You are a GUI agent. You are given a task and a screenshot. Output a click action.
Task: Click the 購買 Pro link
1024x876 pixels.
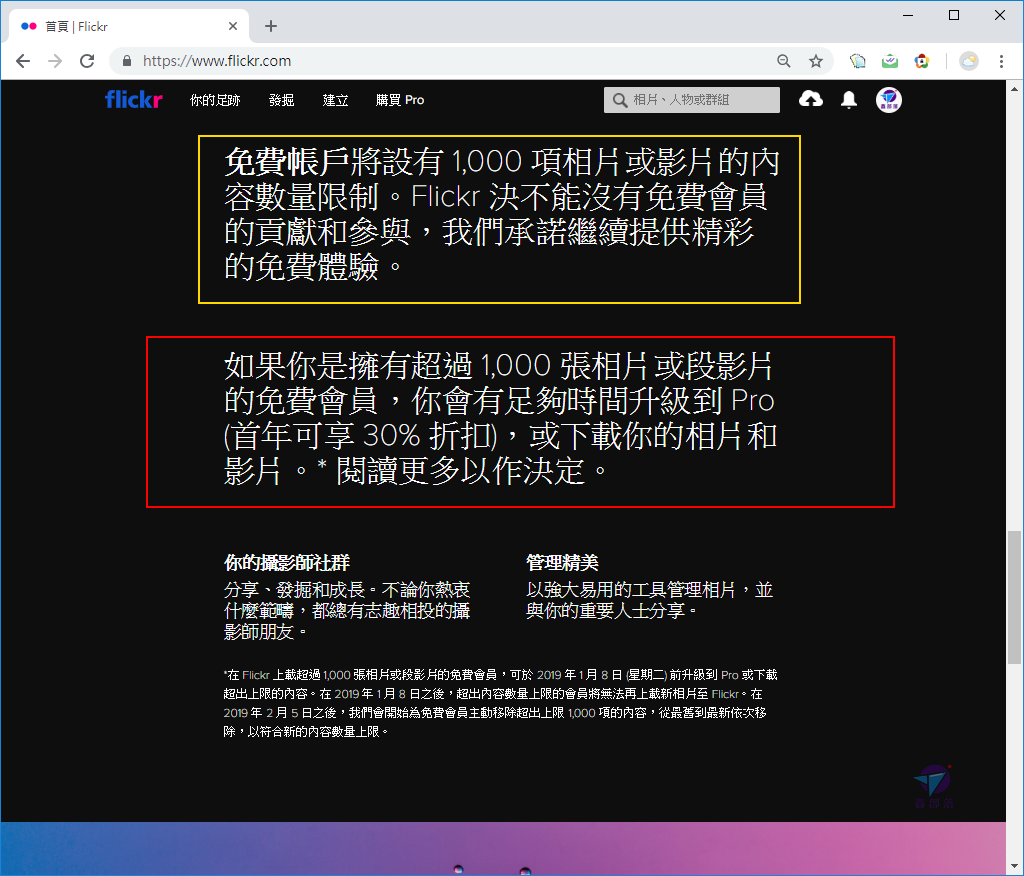coord(400,100)
